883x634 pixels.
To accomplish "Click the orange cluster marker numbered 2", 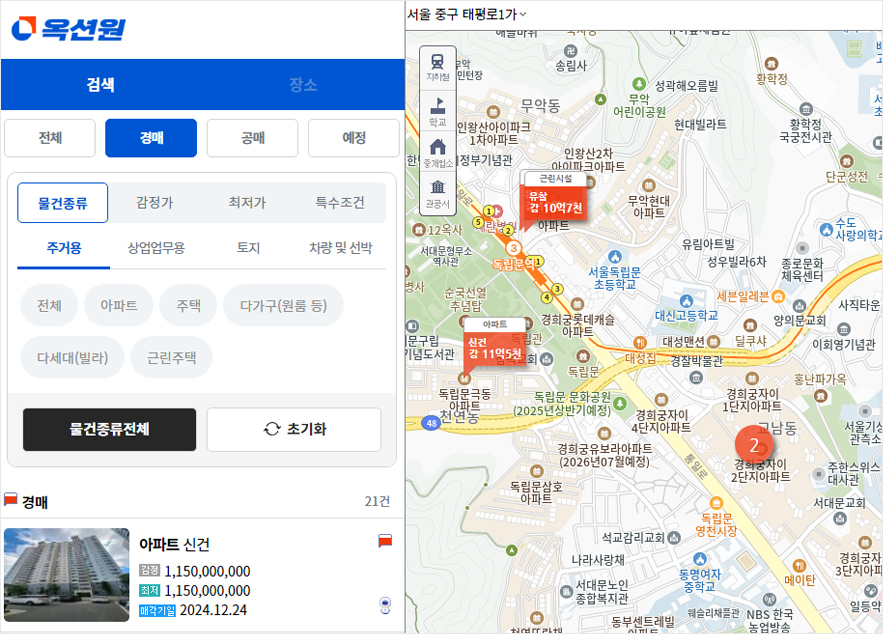I will point(754,443).
